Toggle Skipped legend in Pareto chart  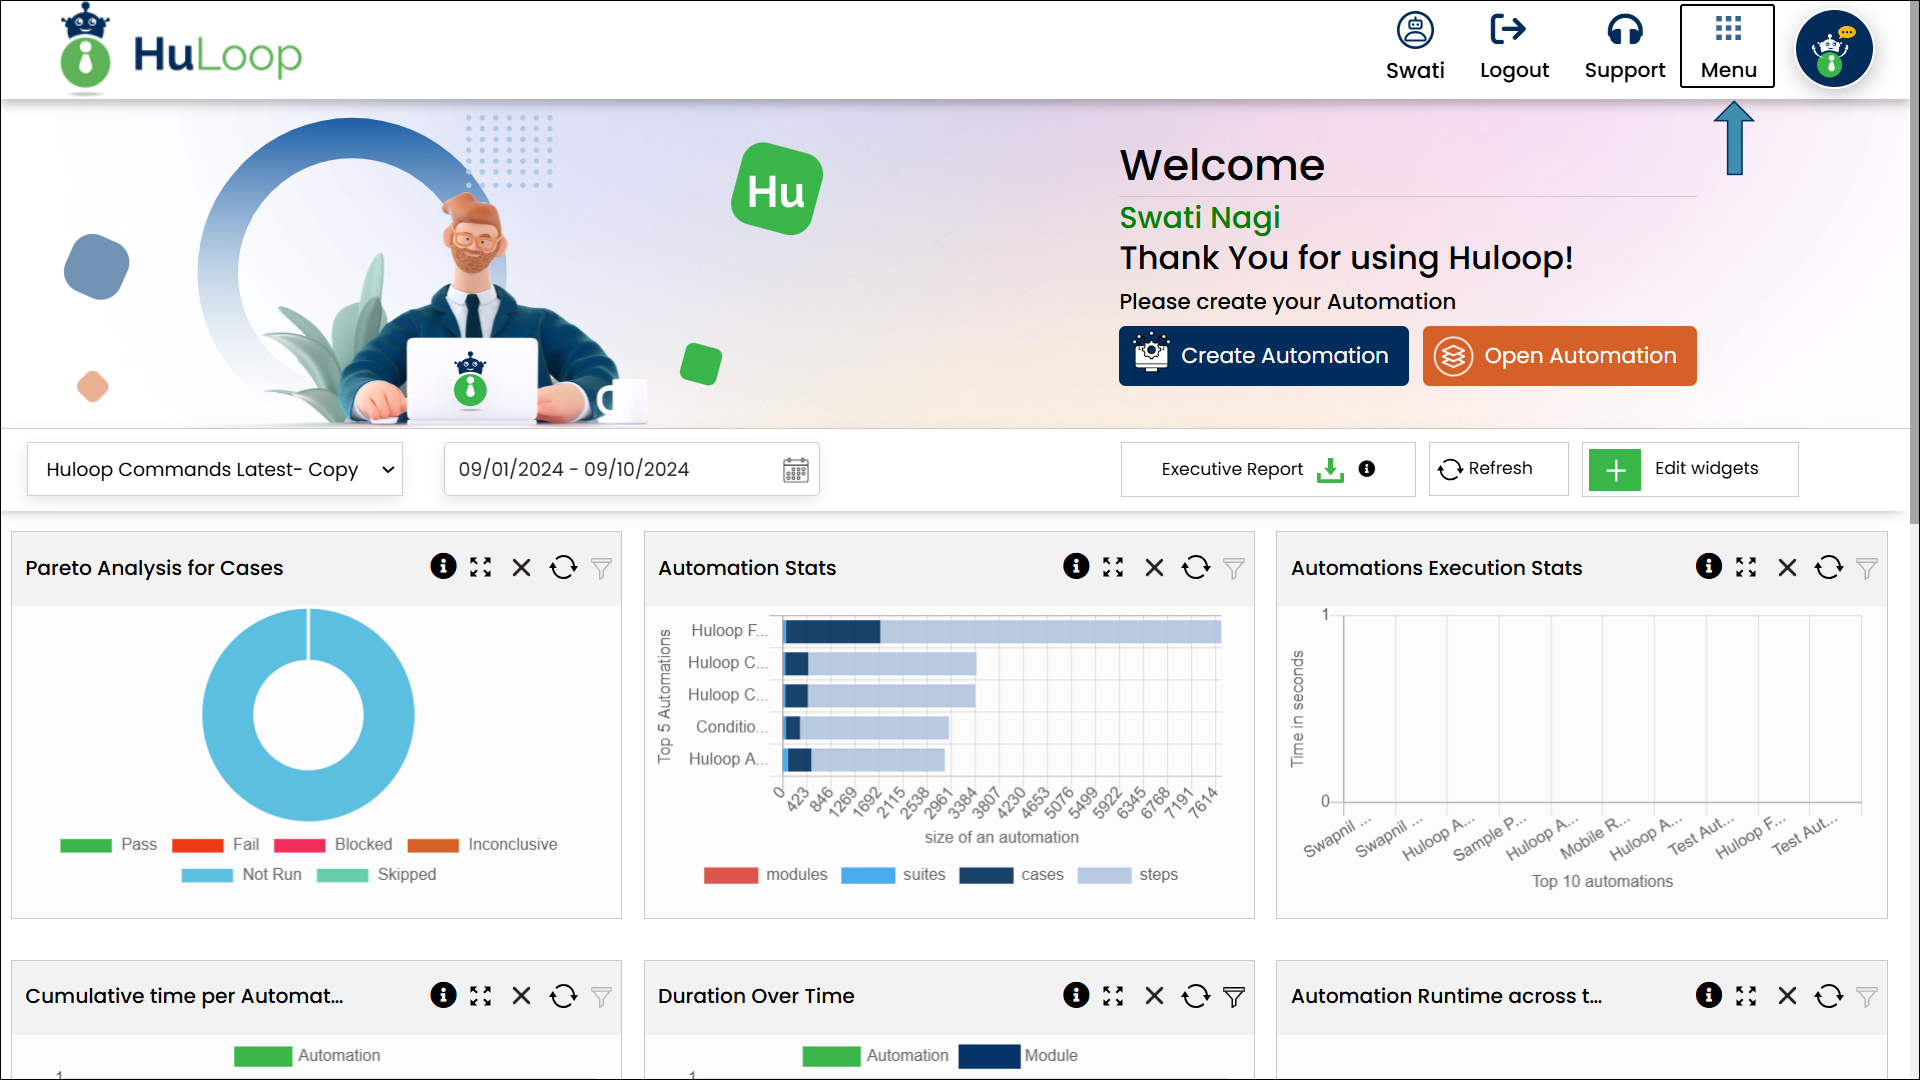coord(377,875)
